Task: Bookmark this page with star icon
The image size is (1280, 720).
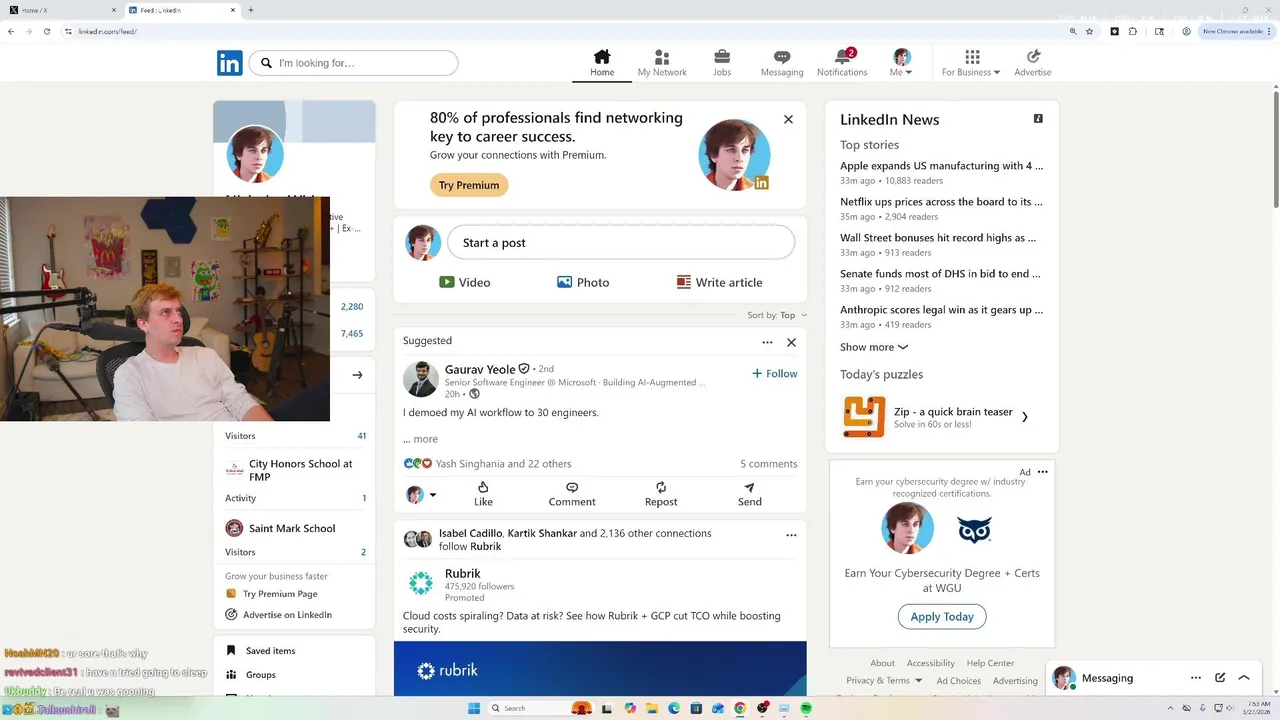Action: (x=1089, y=31)
